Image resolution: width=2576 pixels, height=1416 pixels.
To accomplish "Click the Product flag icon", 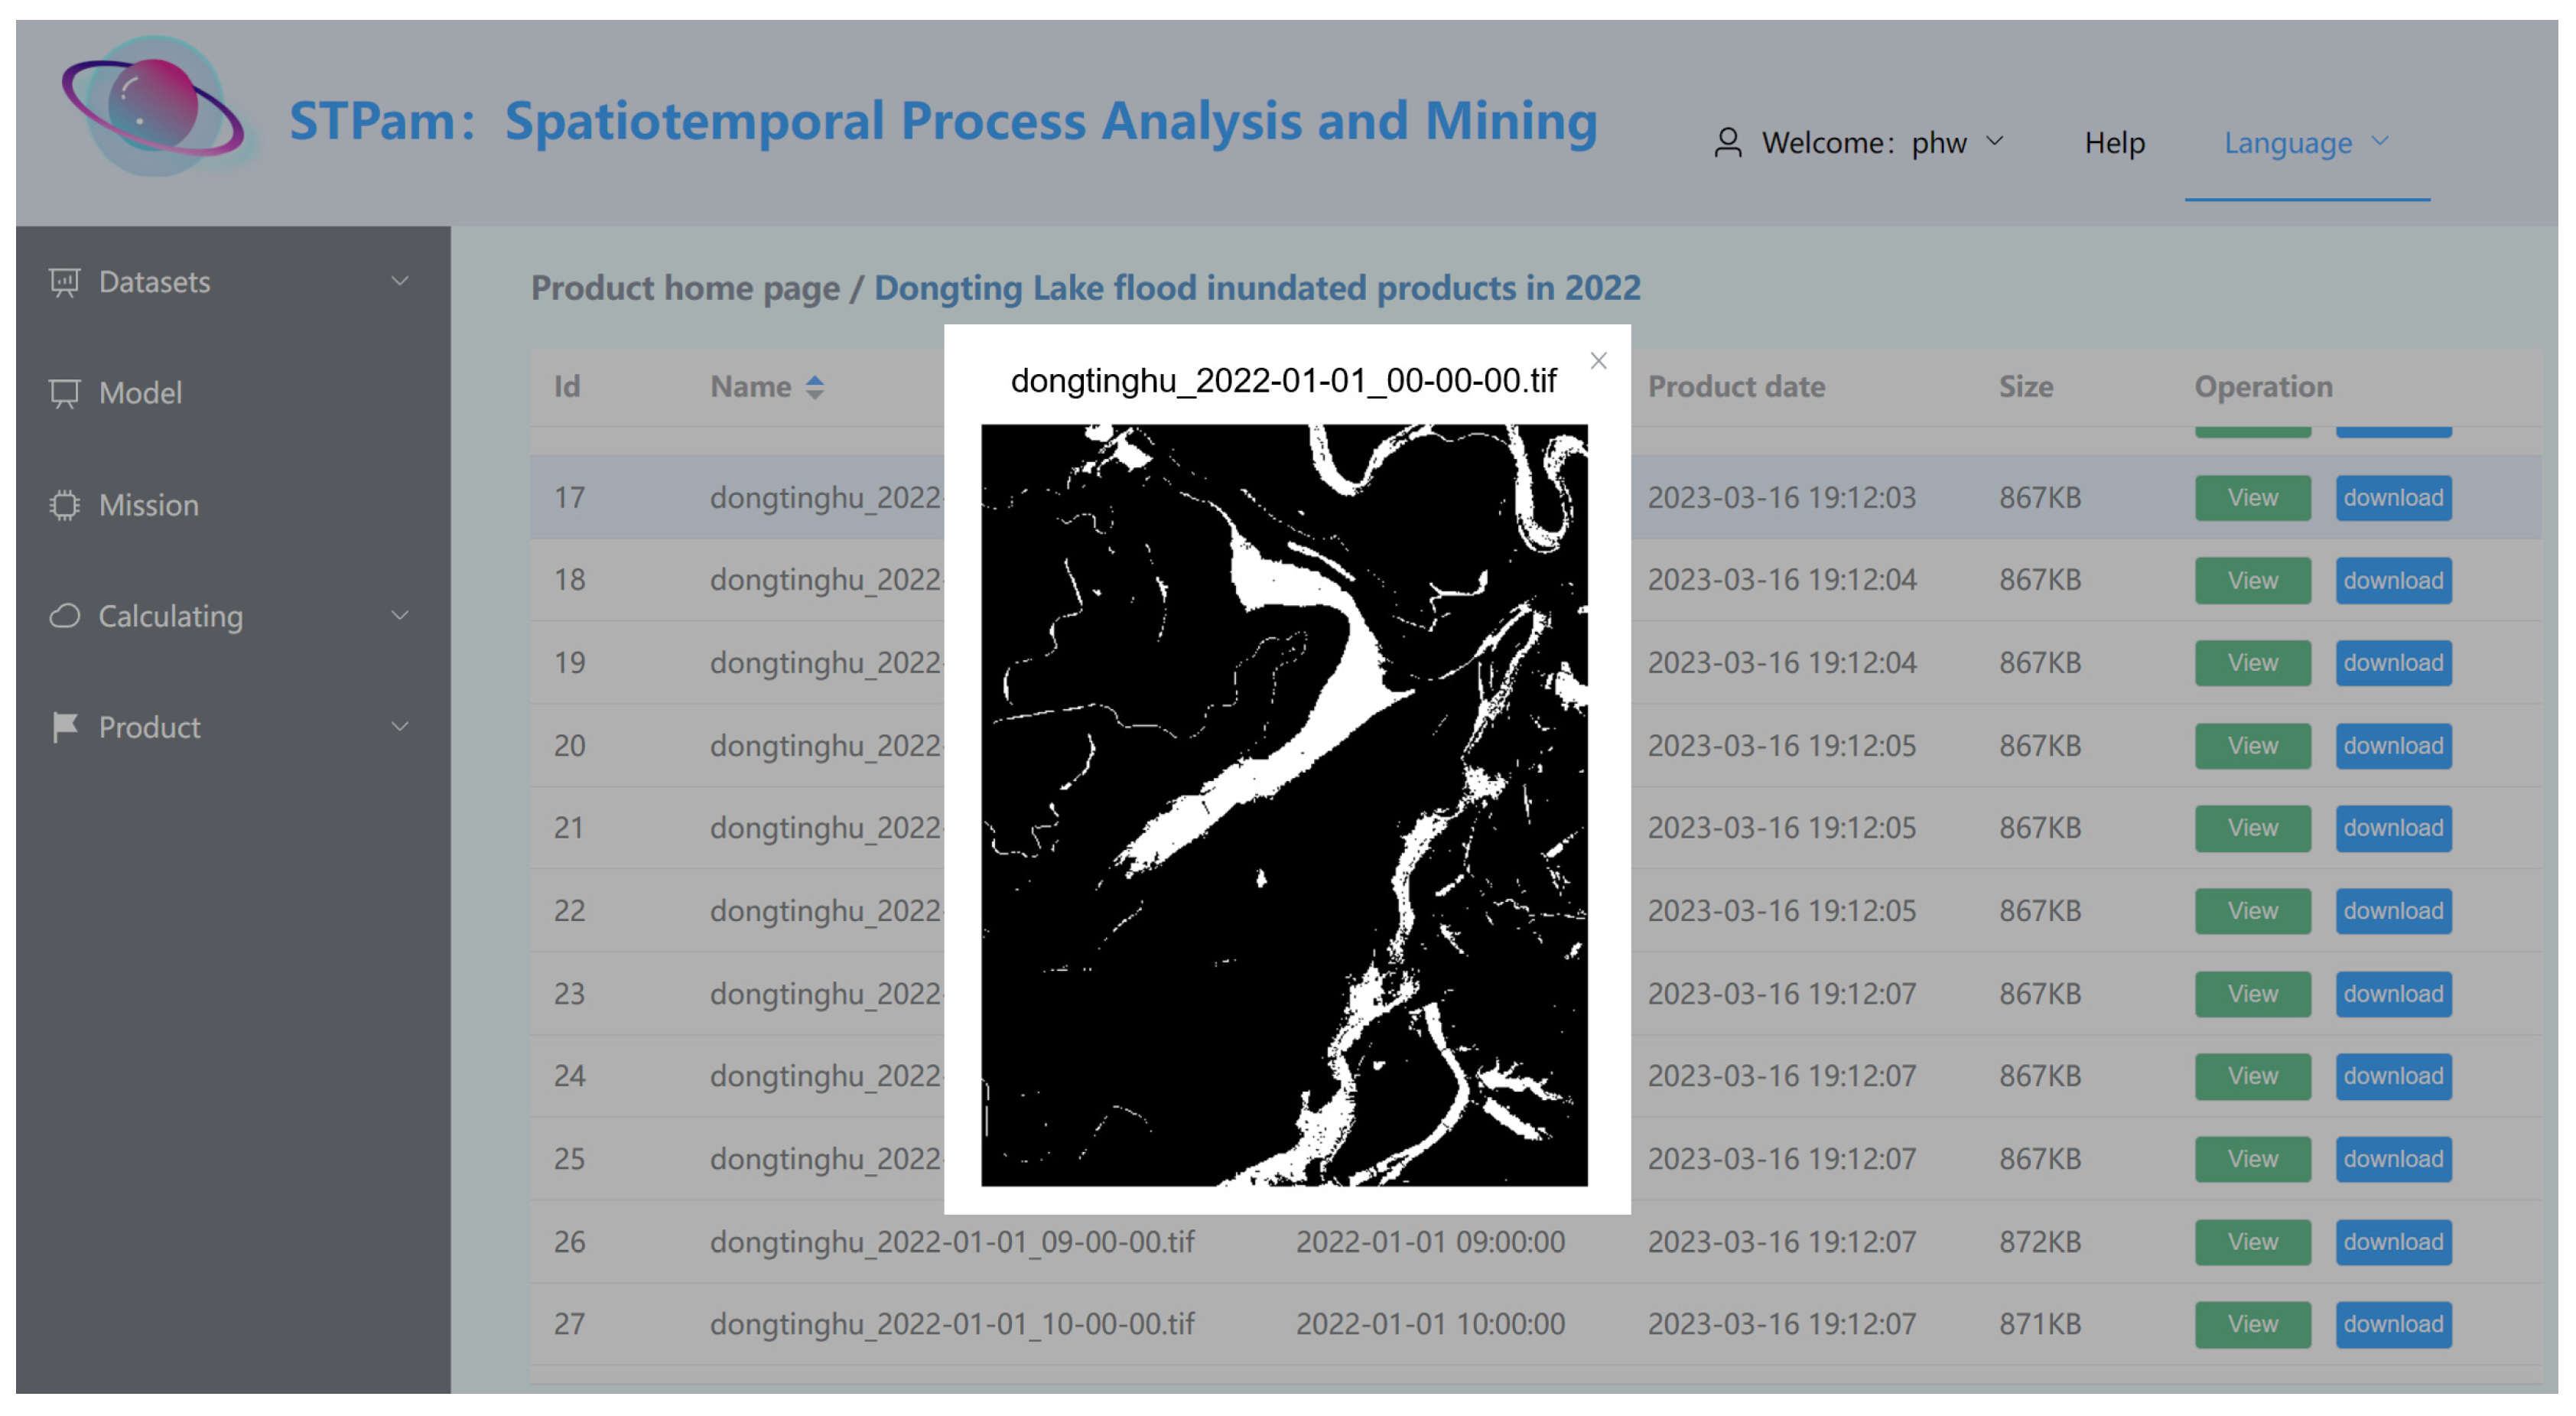I will pyautogui.click(x=64, y=727).
